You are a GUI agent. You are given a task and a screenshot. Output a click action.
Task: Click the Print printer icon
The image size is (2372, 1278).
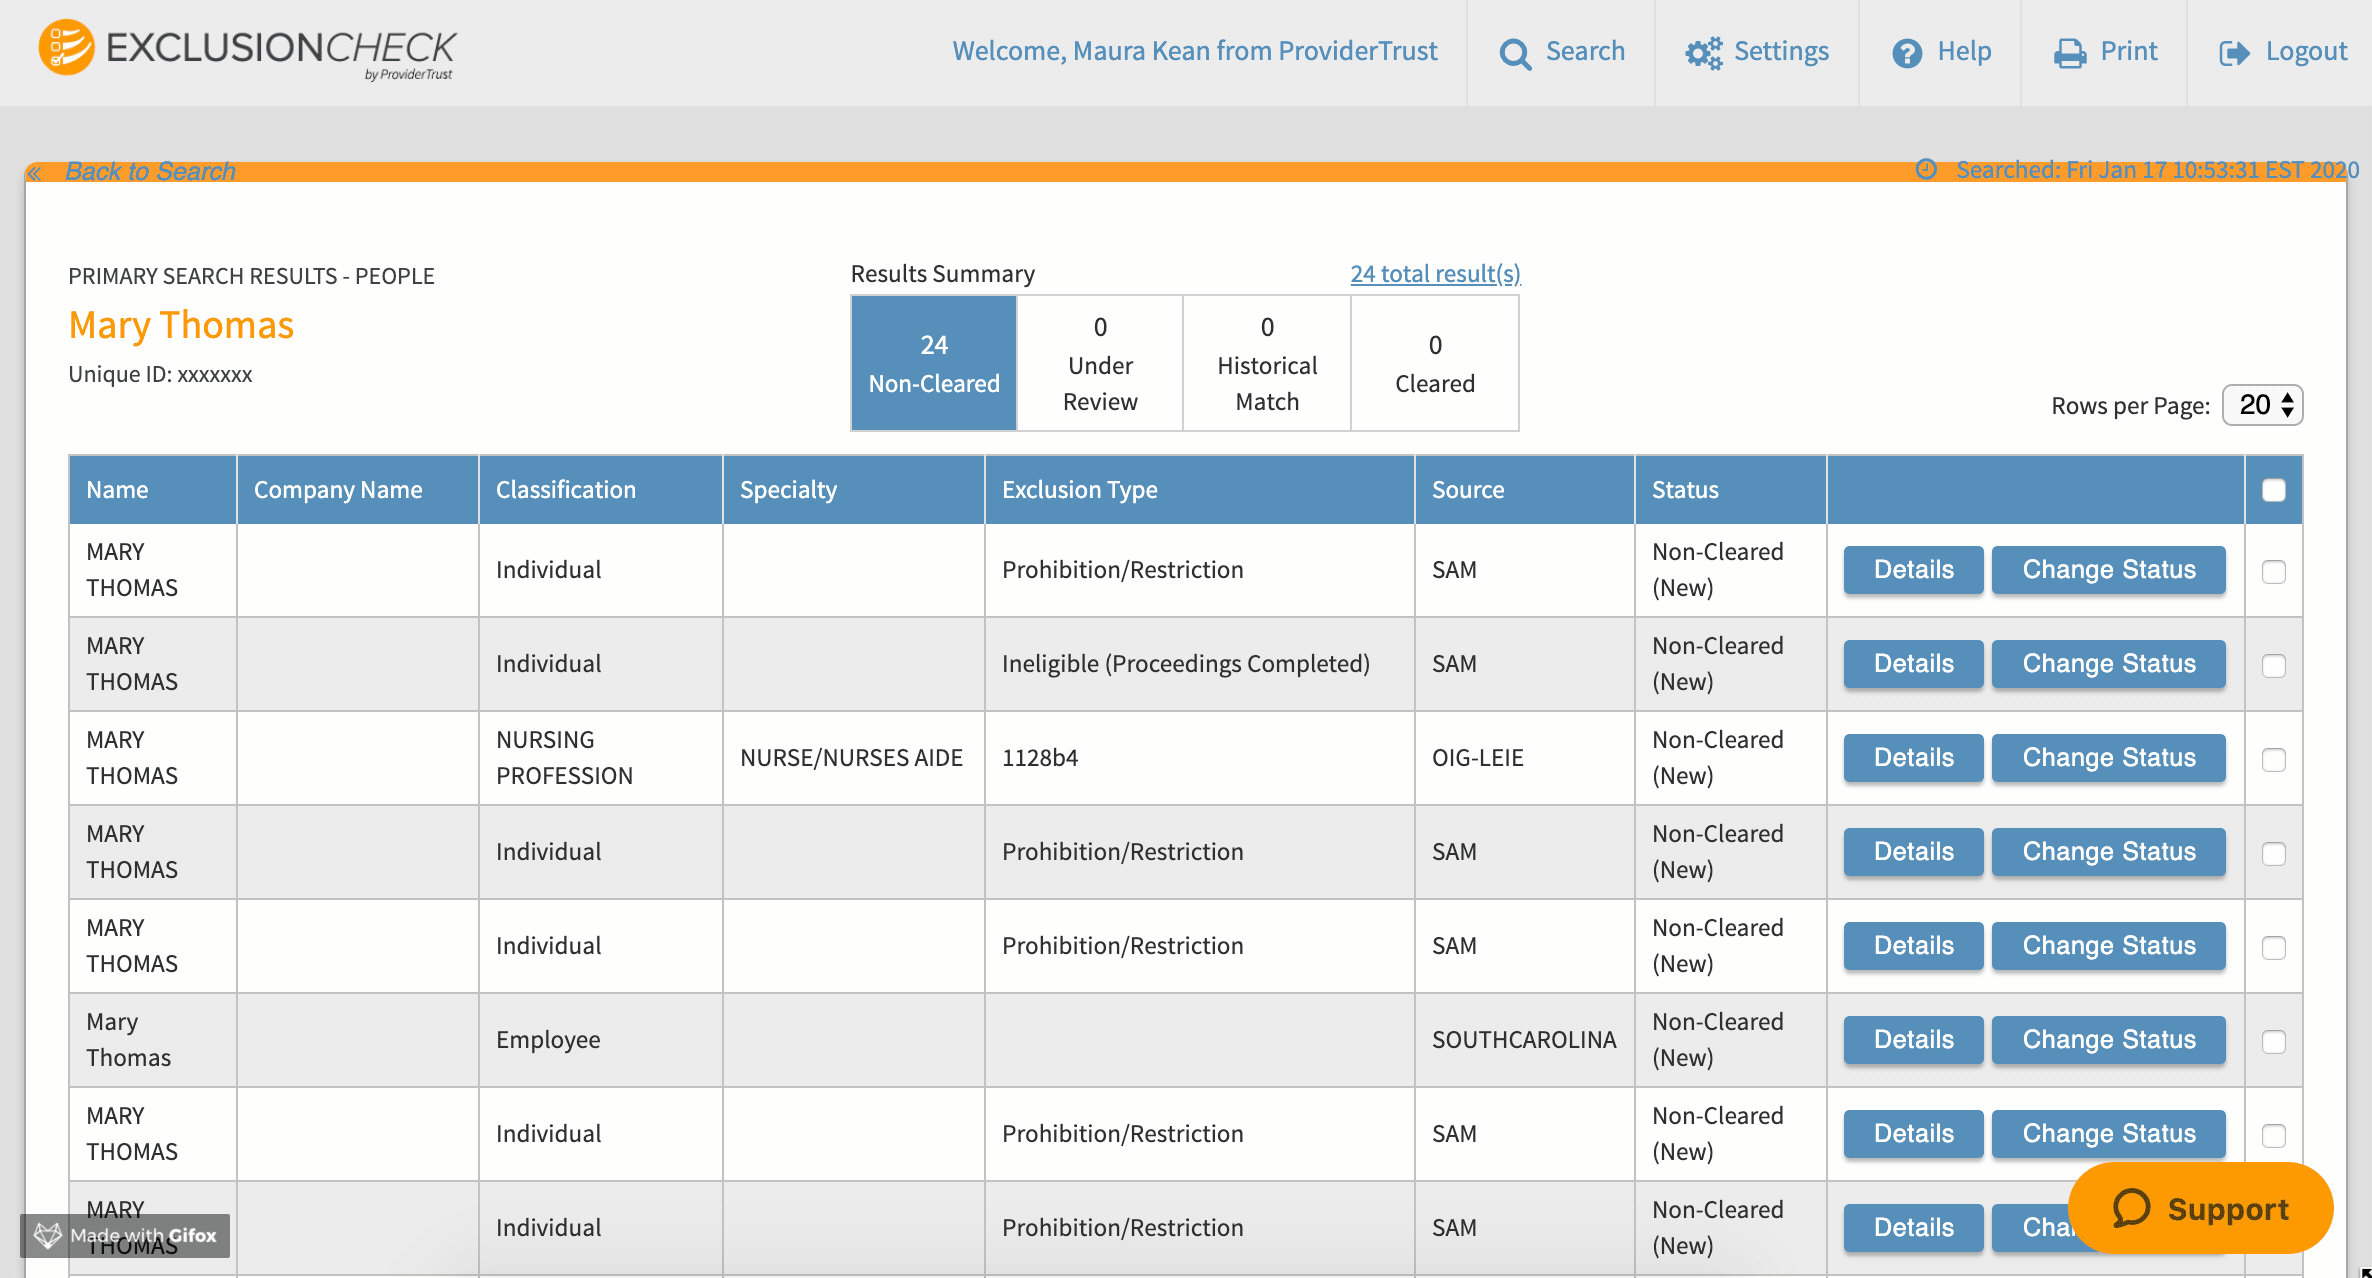(2069, 53)
